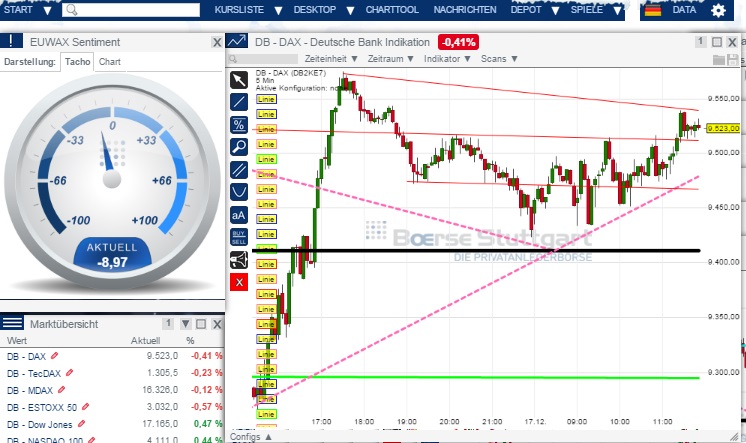Open CHARTTOOL from the top menu
746x443 pixels.
(x=392, y=10)
